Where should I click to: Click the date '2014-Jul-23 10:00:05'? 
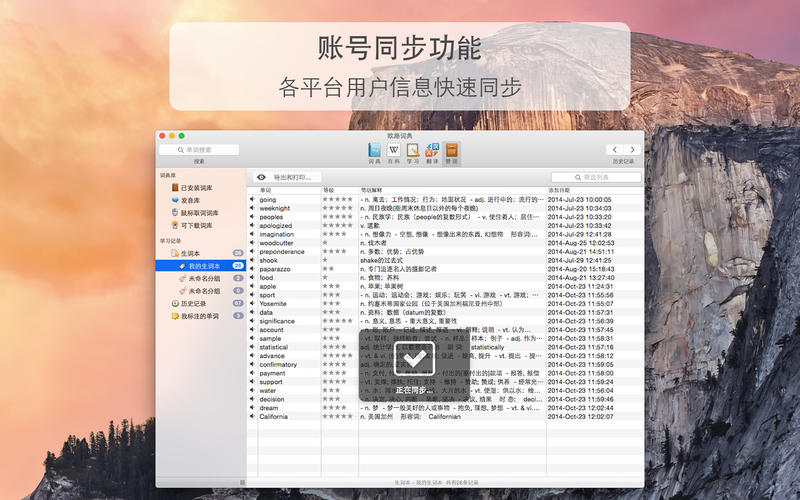(x=580, y=199)
